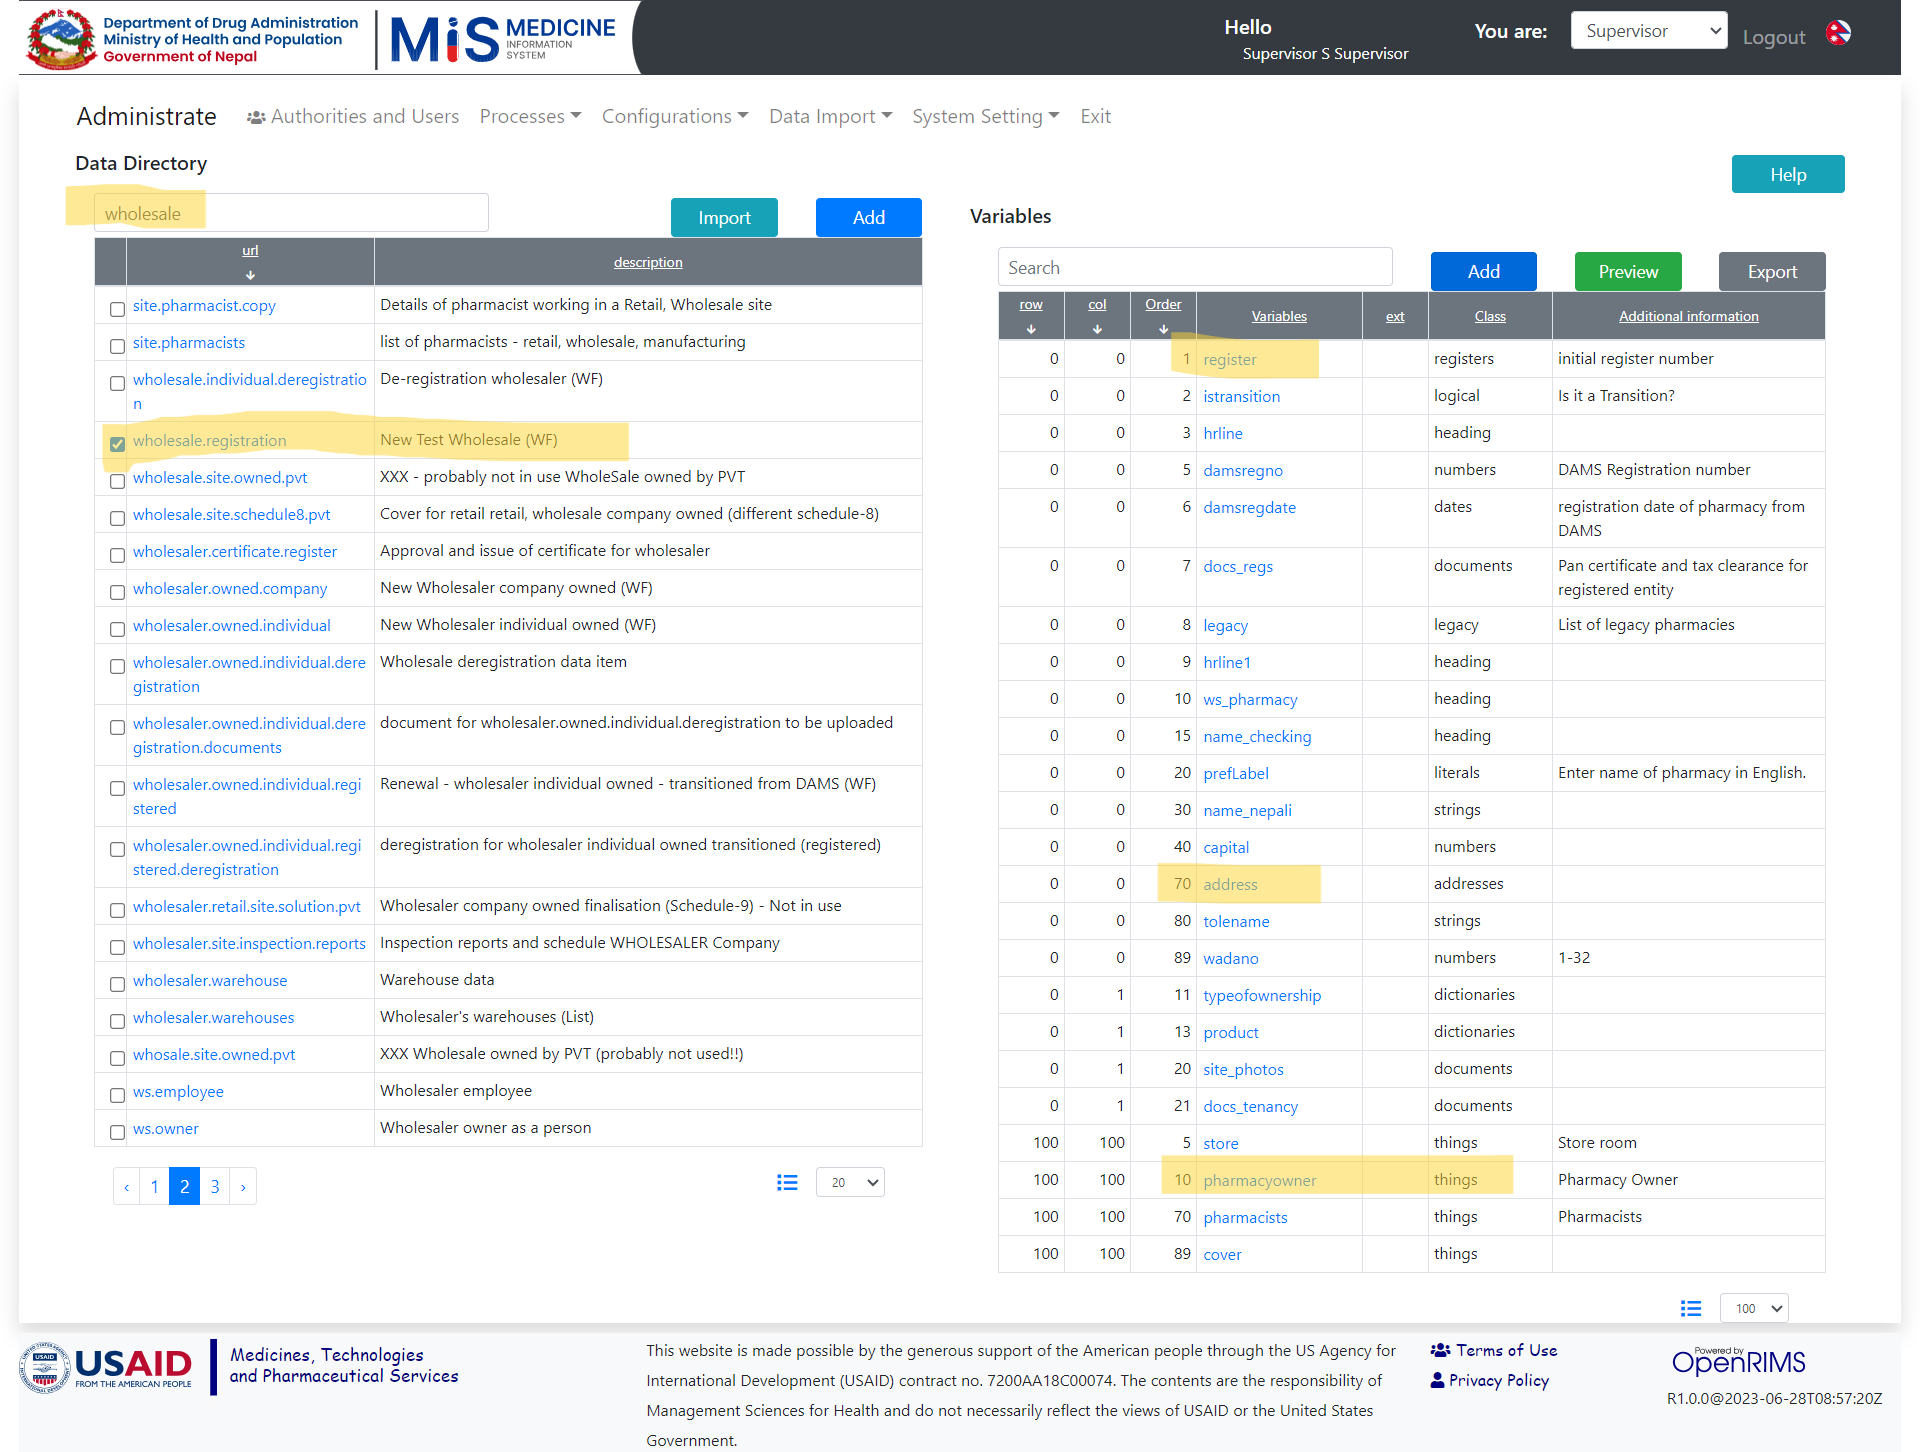
Task: Check the site.pharmacist.copy checkbox
Action: (117, 309)
